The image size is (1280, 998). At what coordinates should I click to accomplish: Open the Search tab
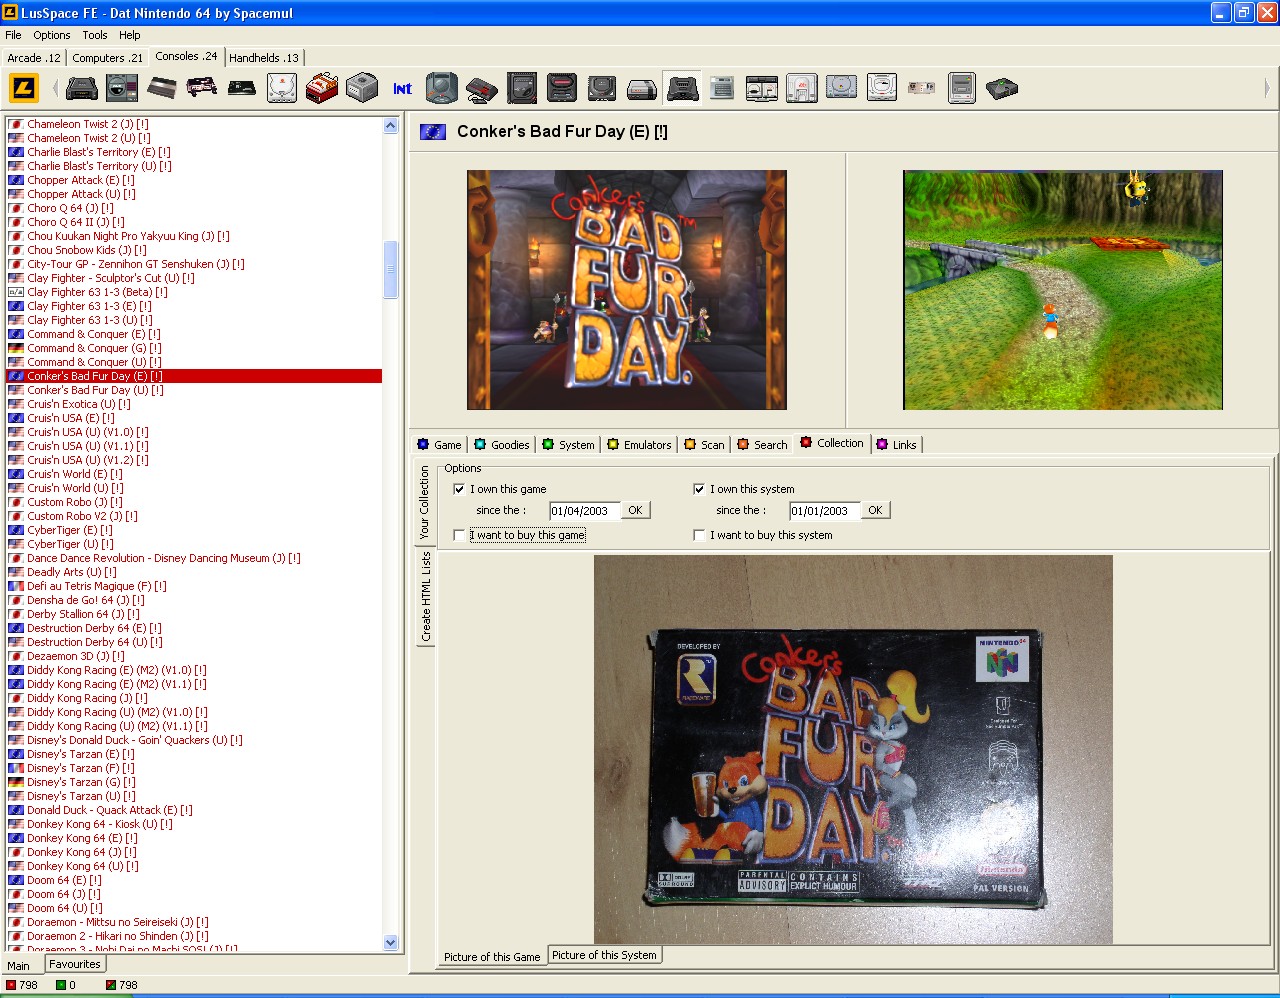point(762,445)
